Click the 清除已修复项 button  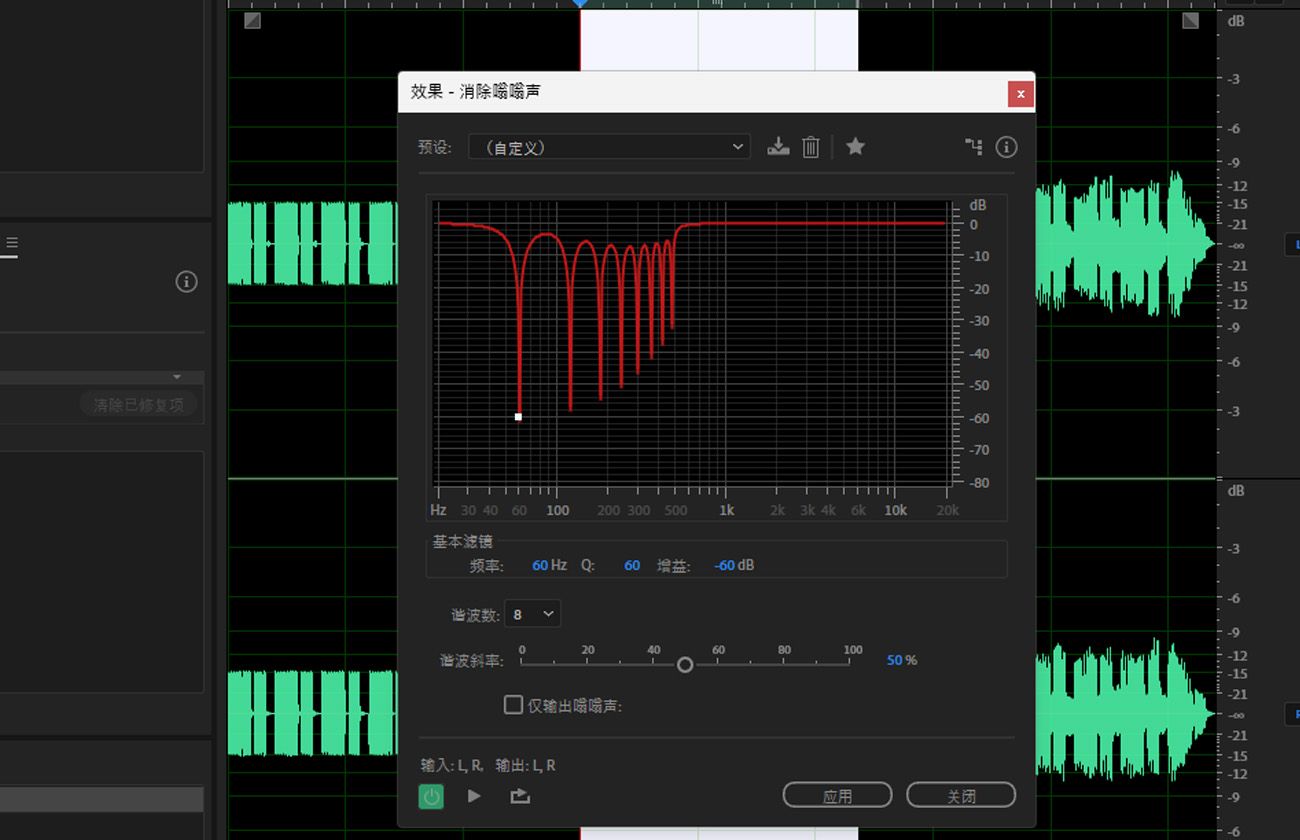tap(139, 405)
